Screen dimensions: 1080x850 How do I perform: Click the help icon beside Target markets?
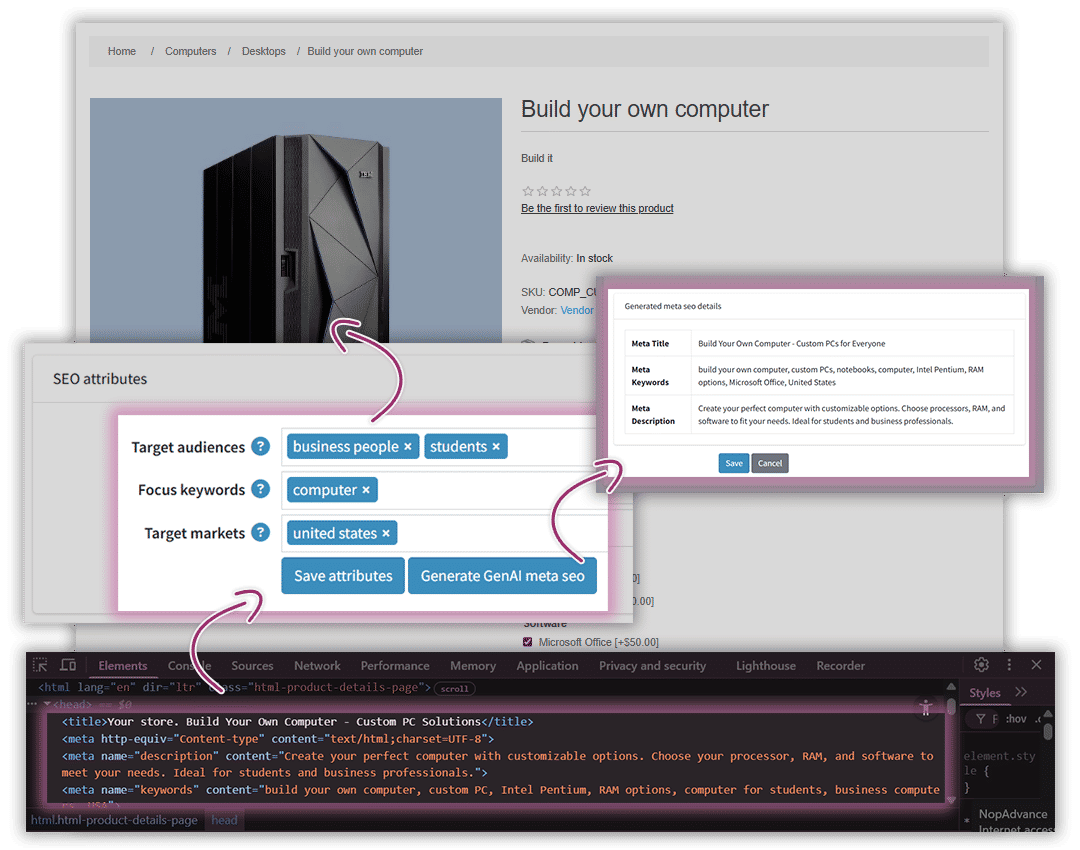click(x=260, y=533)
